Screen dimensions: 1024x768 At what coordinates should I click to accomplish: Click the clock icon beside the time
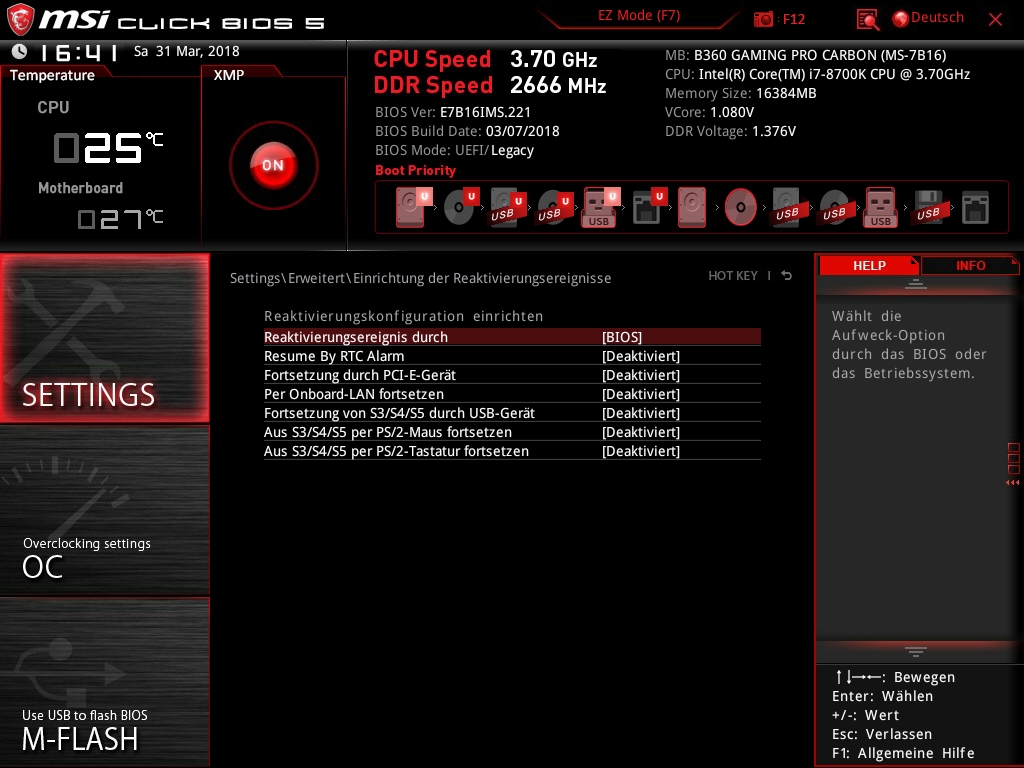(x=20, y=51)
